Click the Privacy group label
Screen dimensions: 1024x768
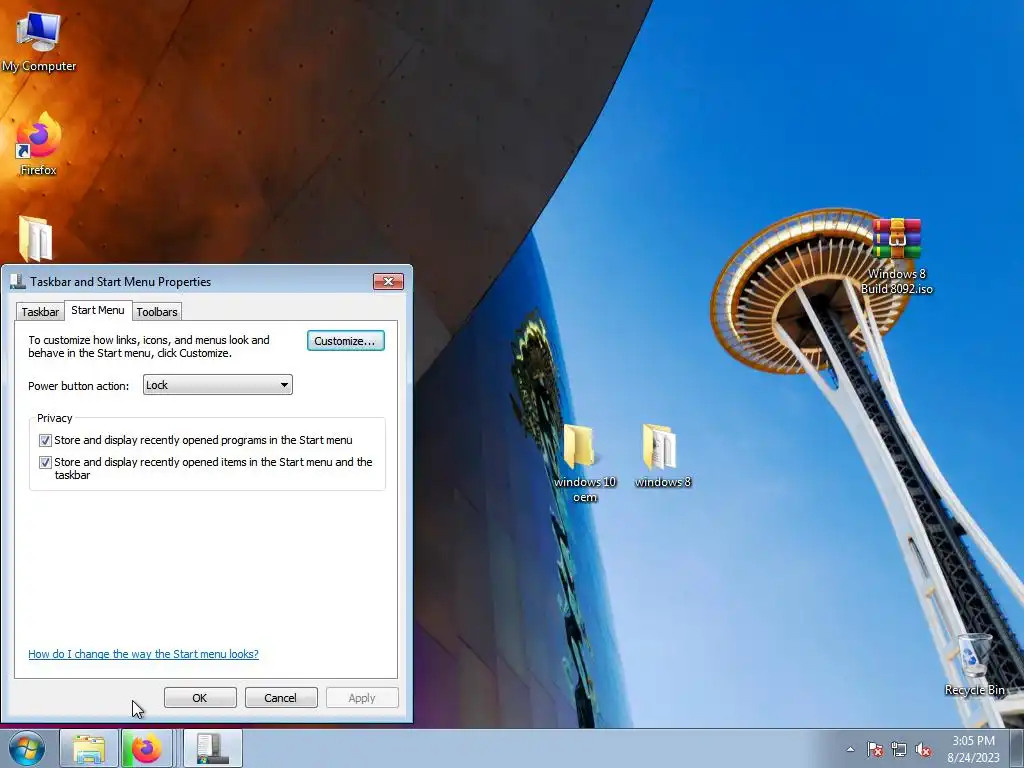click(54, 418)
